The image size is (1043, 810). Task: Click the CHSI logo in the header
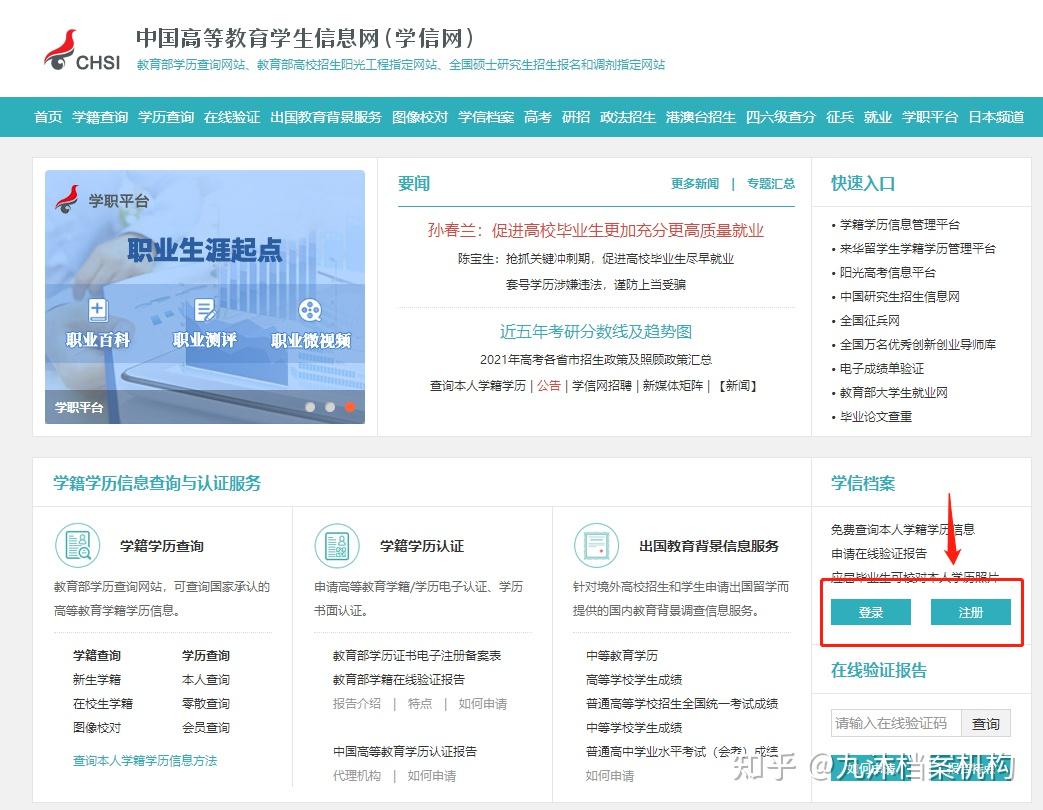tap(82, 51)
